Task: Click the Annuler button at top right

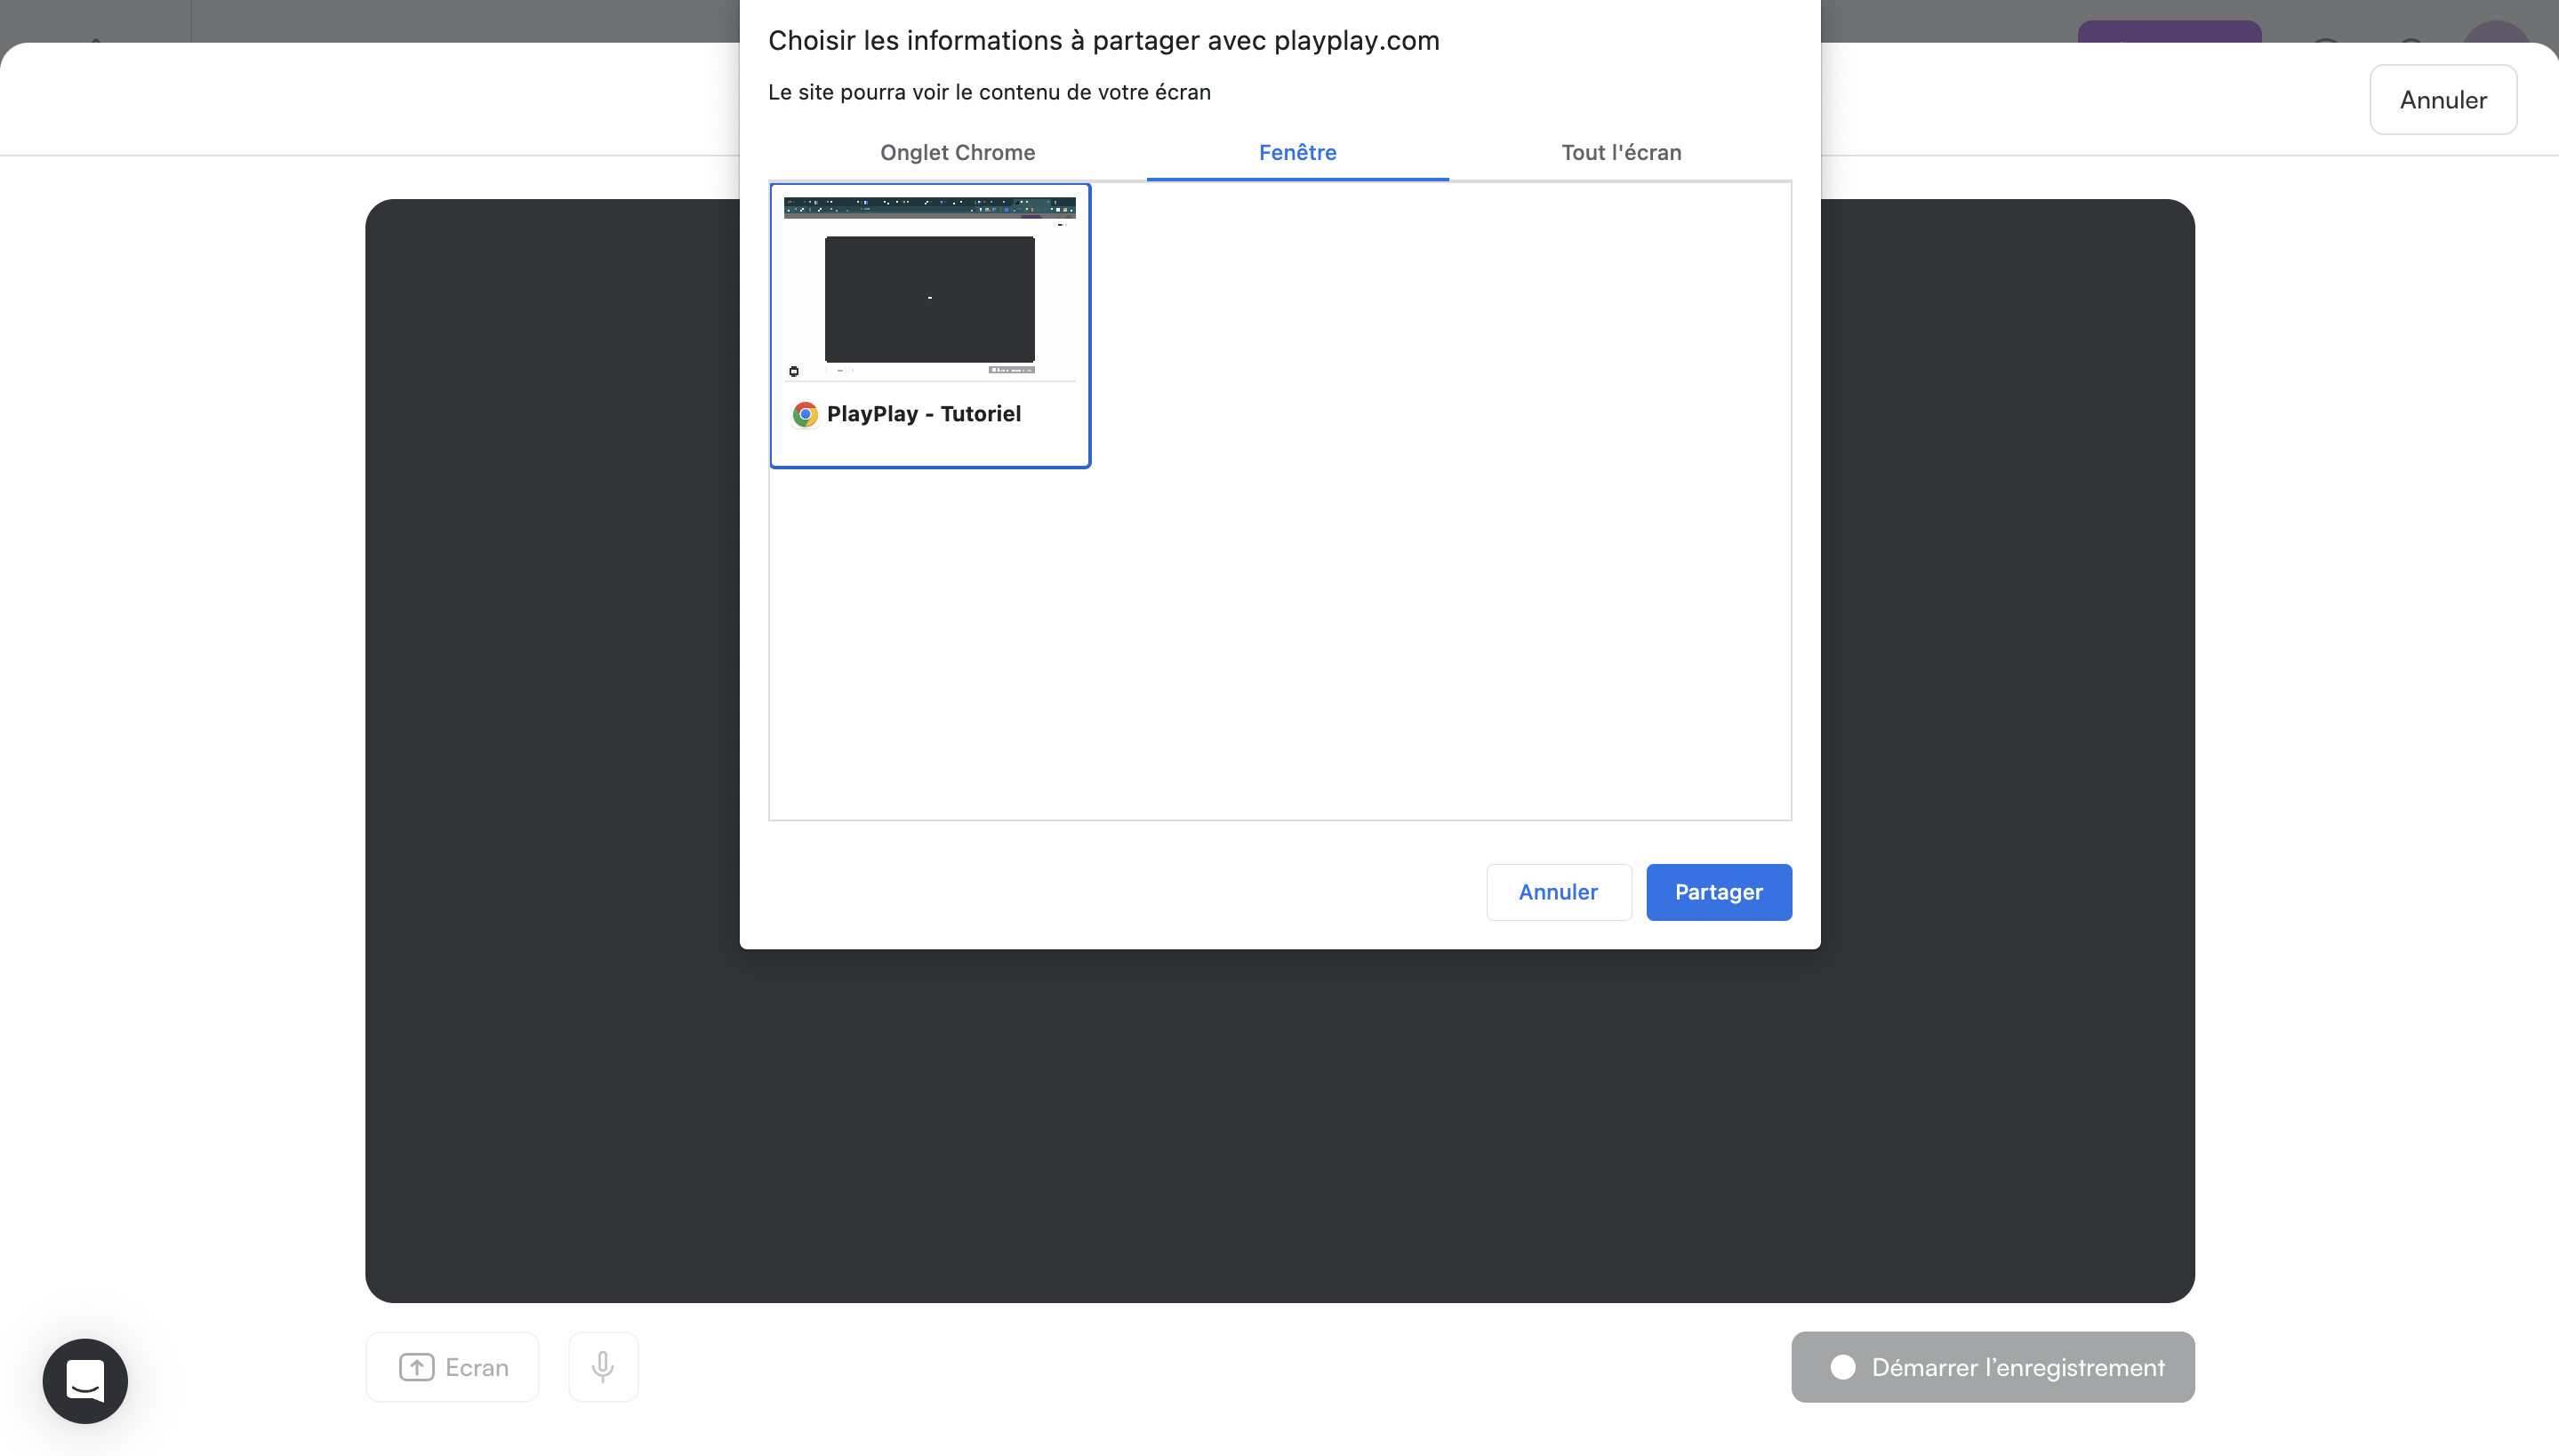Action: [2442, 100]
